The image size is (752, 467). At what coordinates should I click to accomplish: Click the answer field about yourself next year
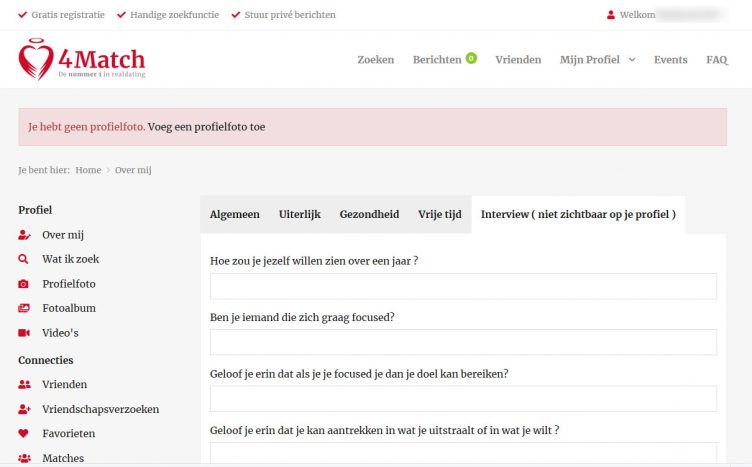(x=463, y=286)
